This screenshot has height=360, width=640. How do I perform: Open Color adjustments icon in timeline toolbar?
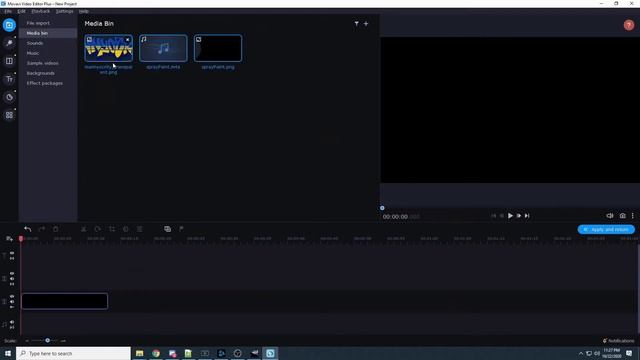[126, 229]
